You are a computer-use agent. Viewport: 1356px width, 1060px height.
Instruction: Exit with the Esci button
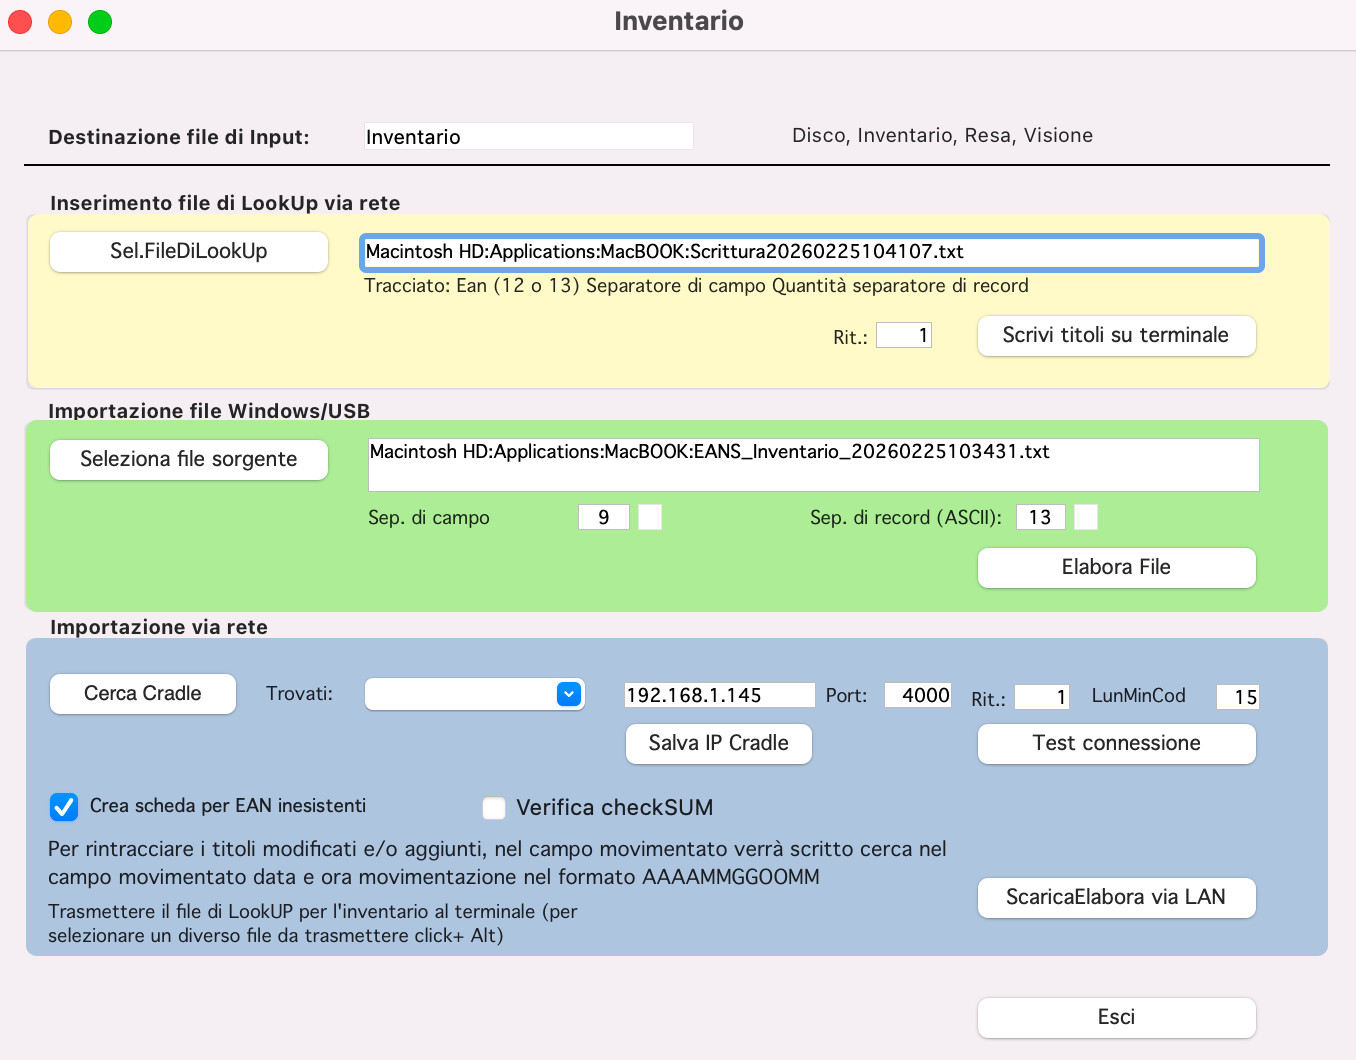click(x=1116, y=1018)
